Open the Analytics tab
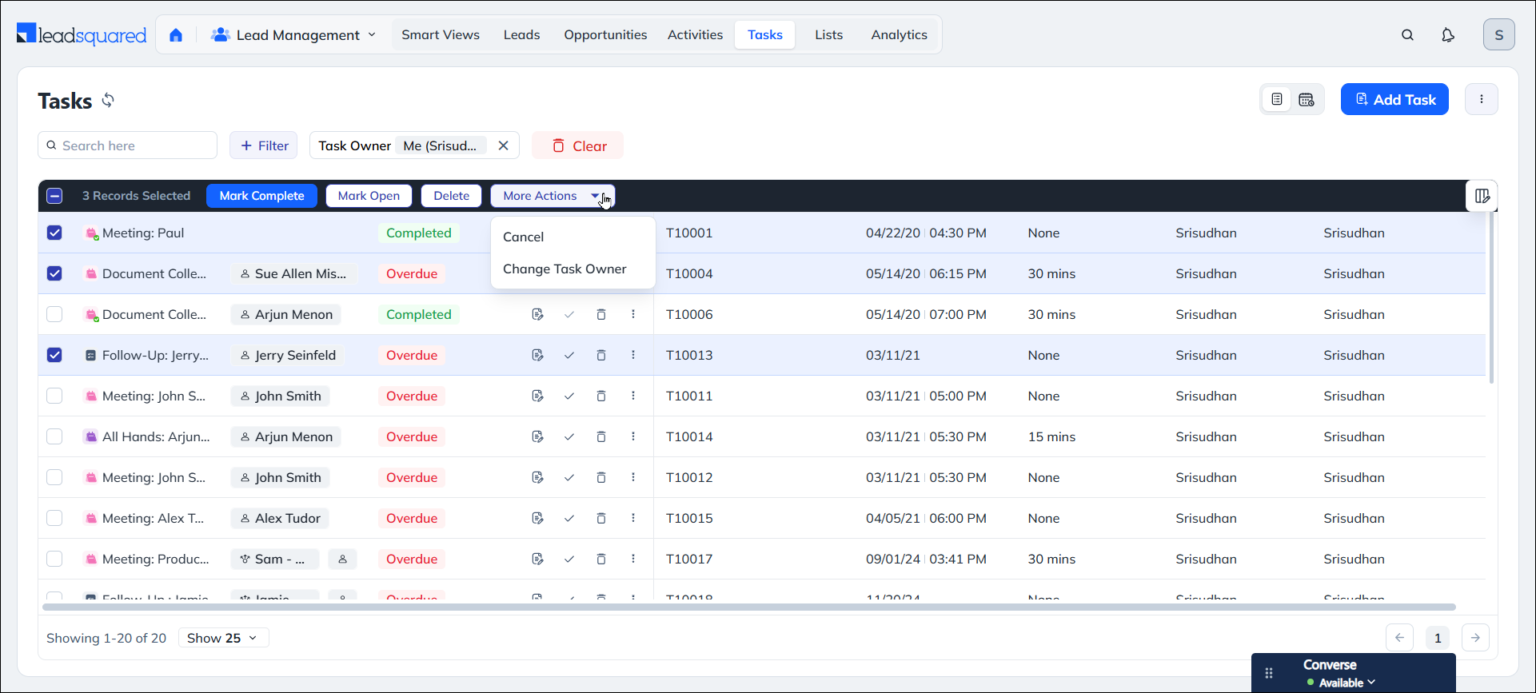Screen dimensions: 1536x693 pyautogui.click(x=899, y=35)
